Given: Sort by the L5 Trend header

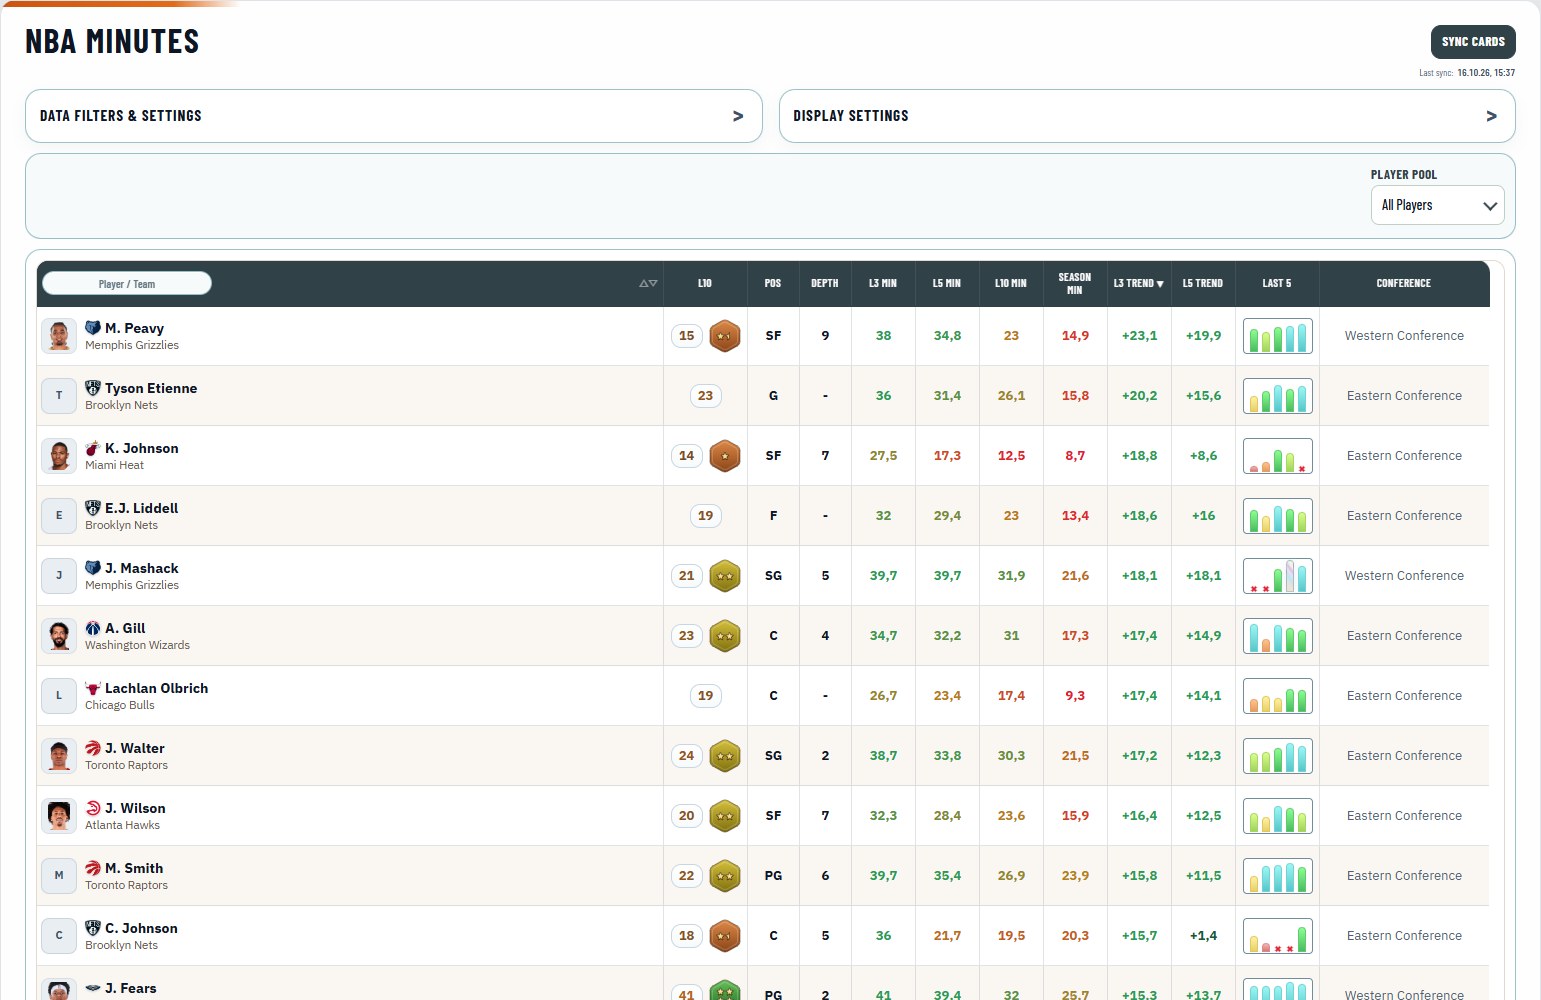Looking at the screenshot, I should point(1203,284).
